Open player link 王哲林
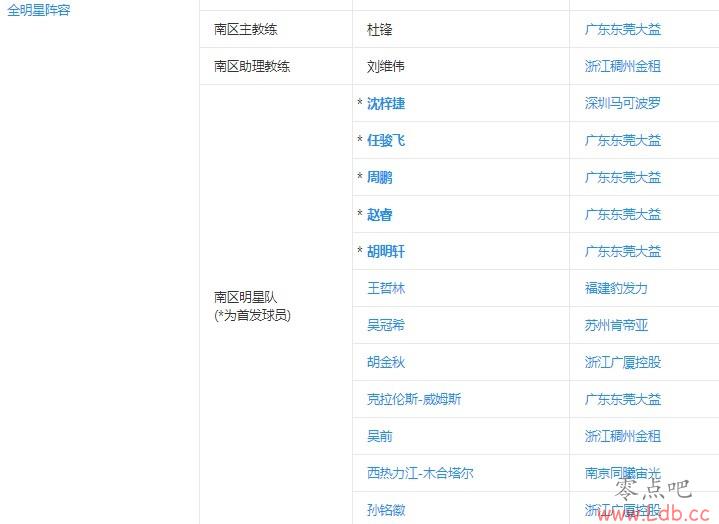This screenshot has width=719, height=524. pos(386,288)
